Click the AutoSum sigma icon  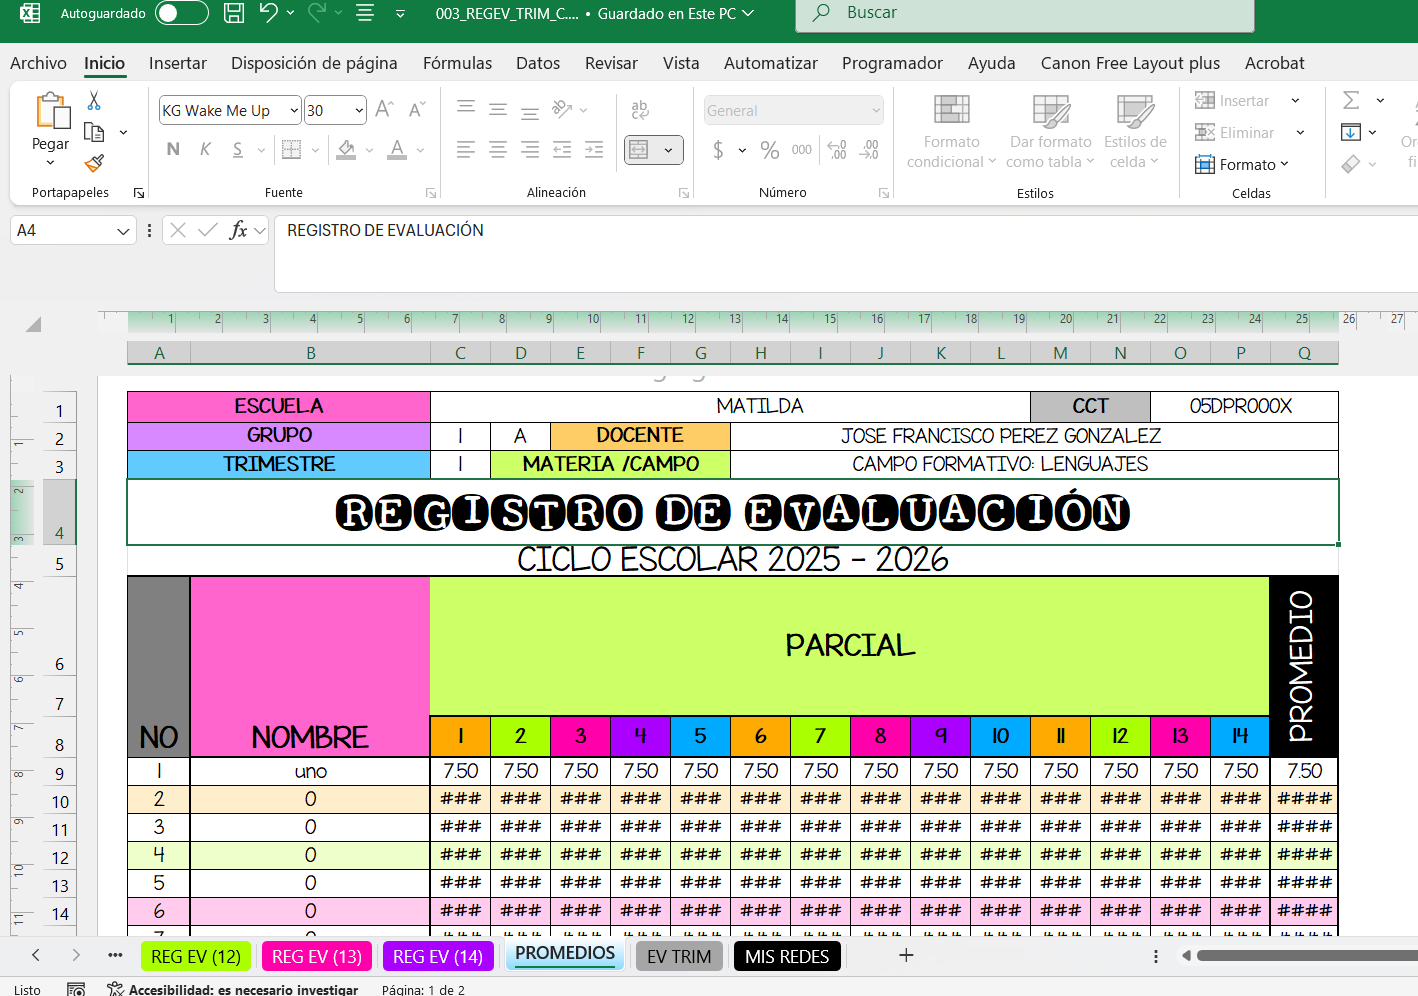(x=1351, y=100)
